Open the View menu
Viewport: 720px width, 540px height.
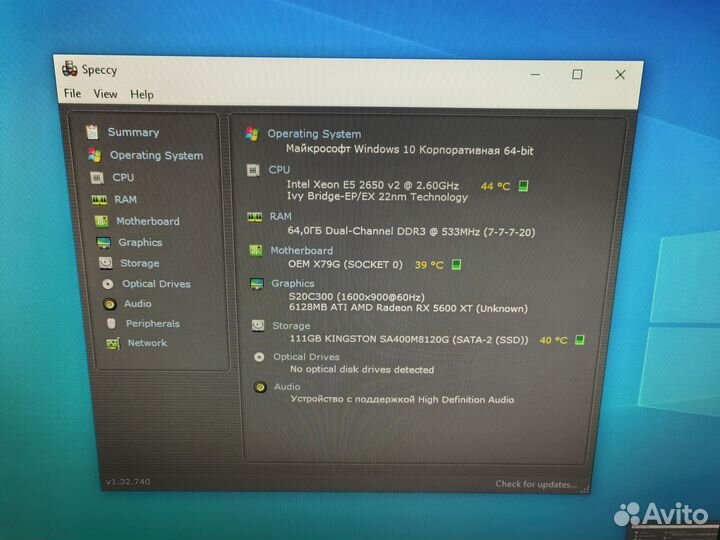105,94
